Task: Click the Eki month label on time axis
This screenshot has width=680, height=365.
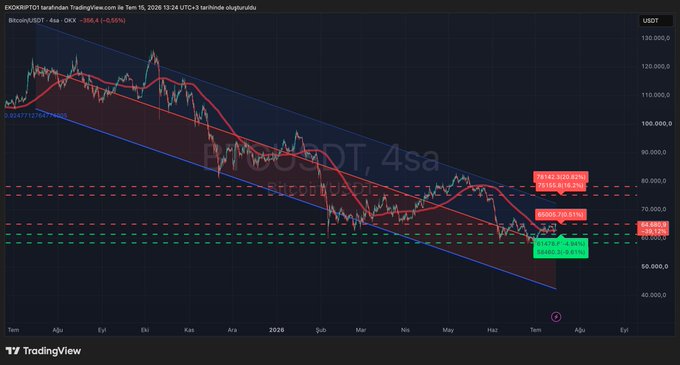Action: click(x=145, y=330)
